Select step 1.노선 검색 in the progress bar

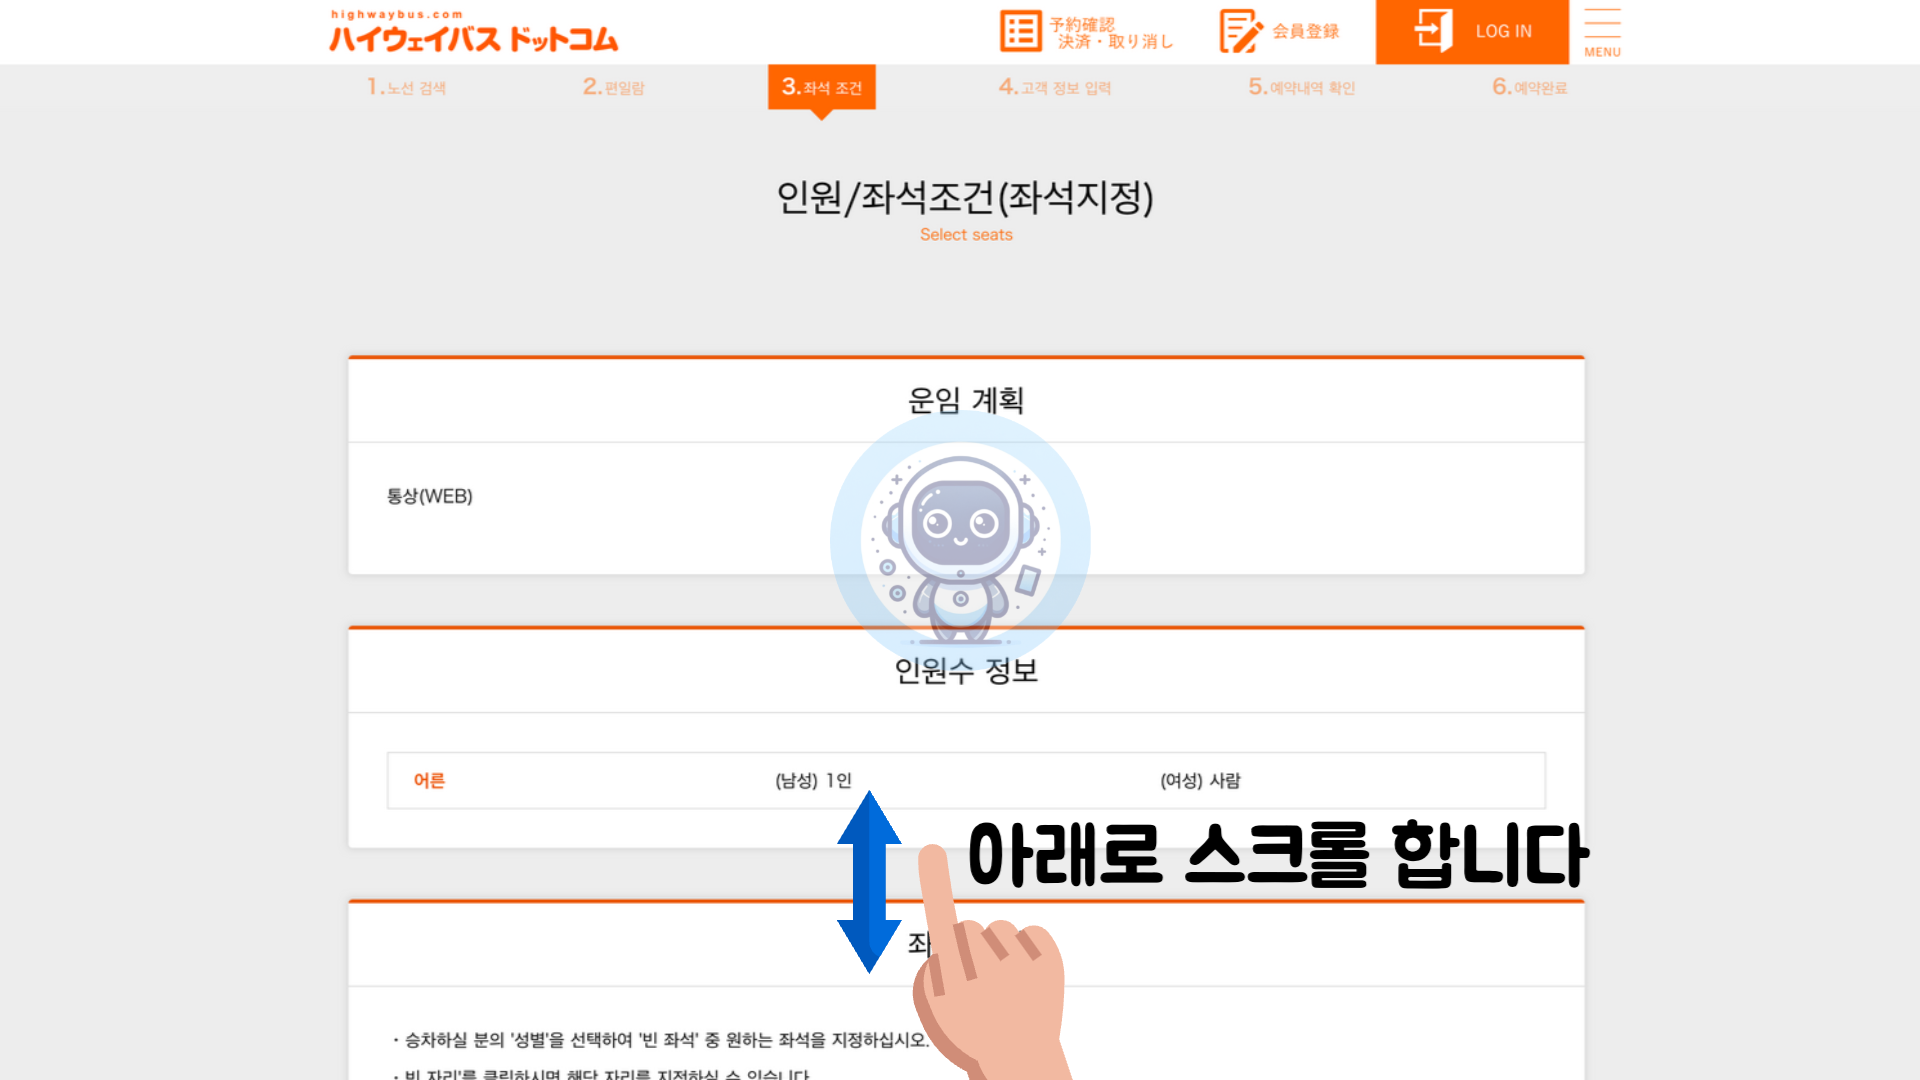pos(405,87)
